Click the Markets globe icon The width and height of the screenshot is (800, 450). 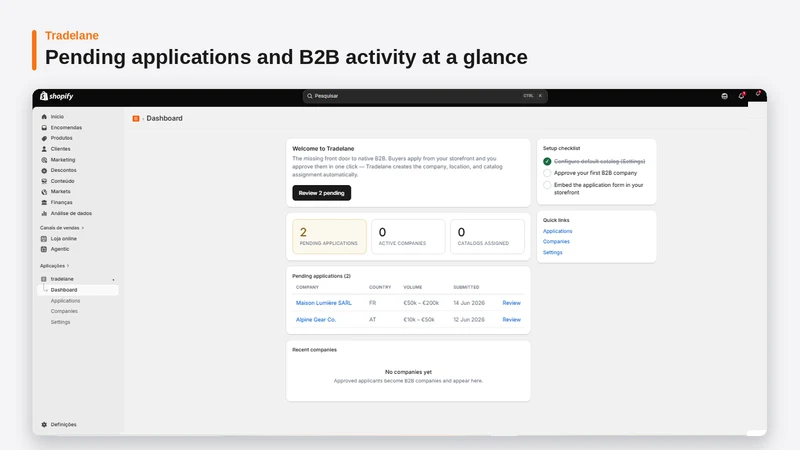coord(44,192)
